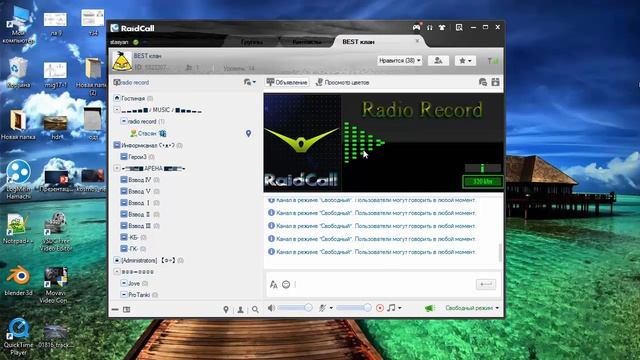Collapse the MUSIC channel group
640x360 pixels.
[116, 110]
